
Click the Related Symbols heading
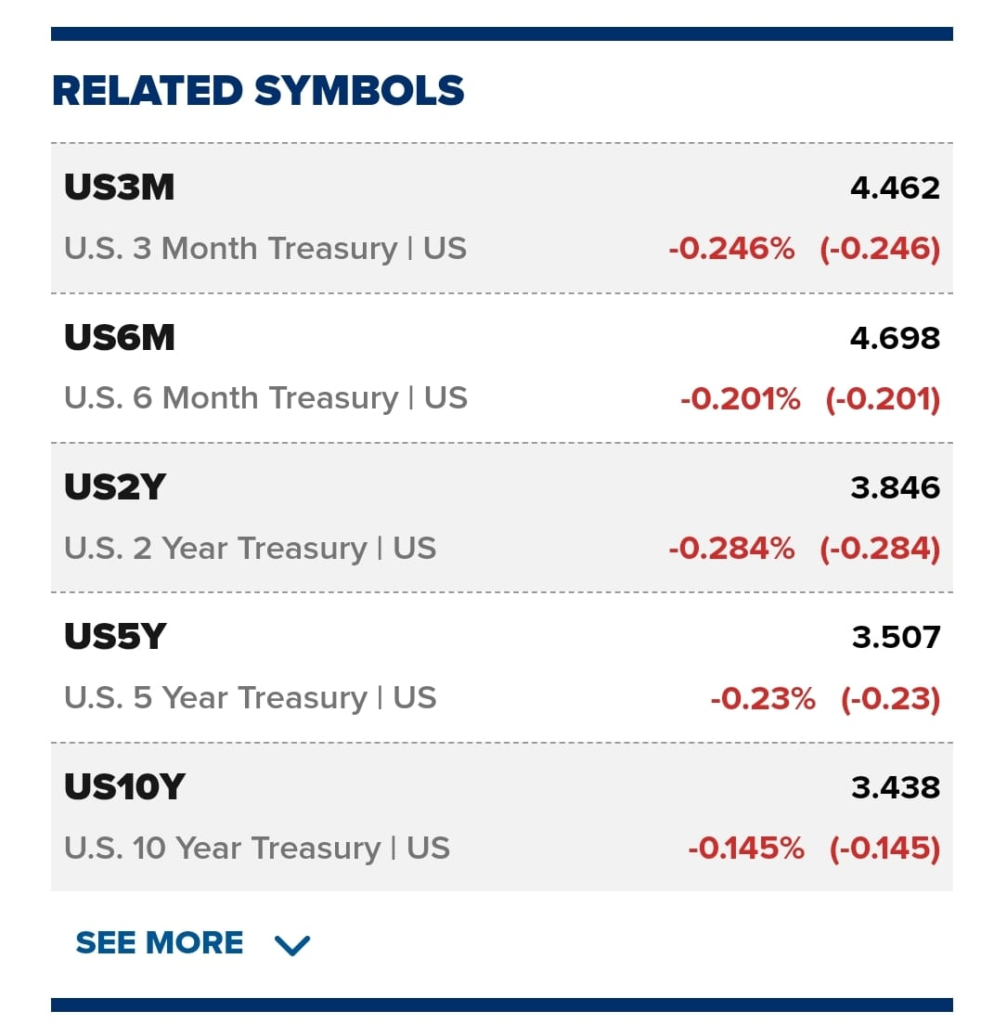[x=258, y=90]
